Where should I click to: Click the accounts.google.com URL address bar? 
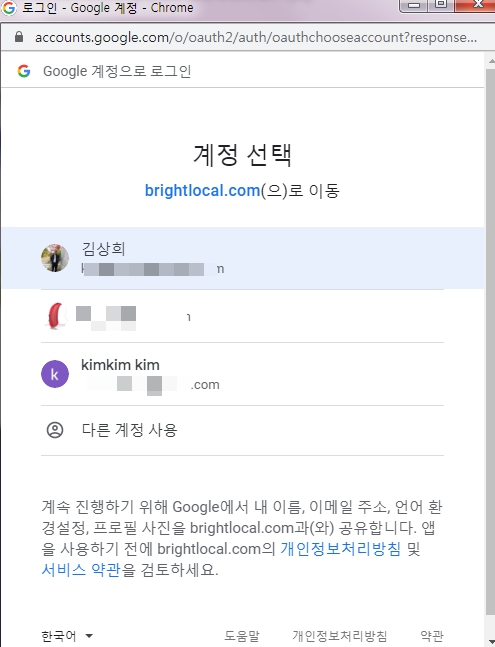point(256,37)
